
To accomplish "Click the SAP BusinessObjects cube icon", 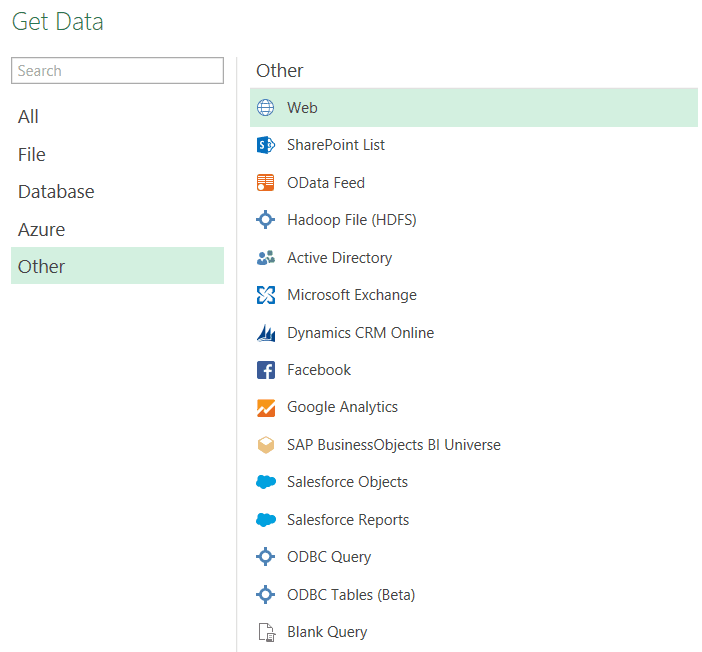I will [265, 445].
